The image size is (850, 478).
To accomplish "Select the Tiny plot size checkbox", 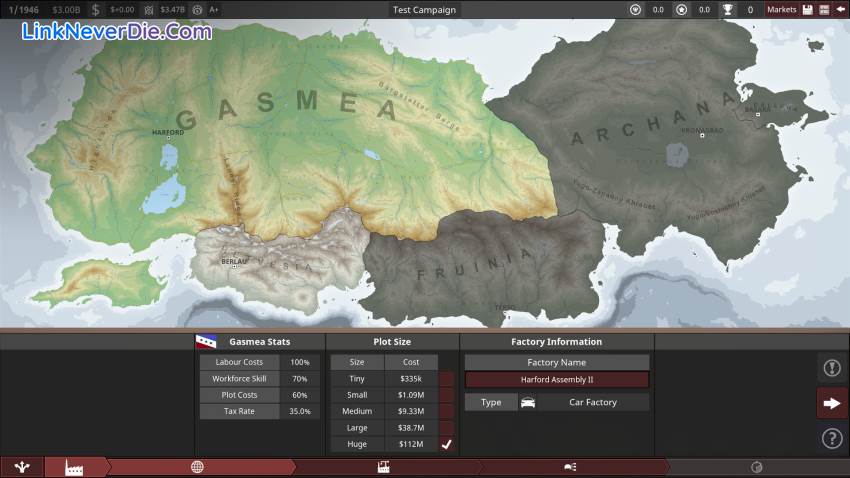I will pyautogui.click(x=447, y=380).
